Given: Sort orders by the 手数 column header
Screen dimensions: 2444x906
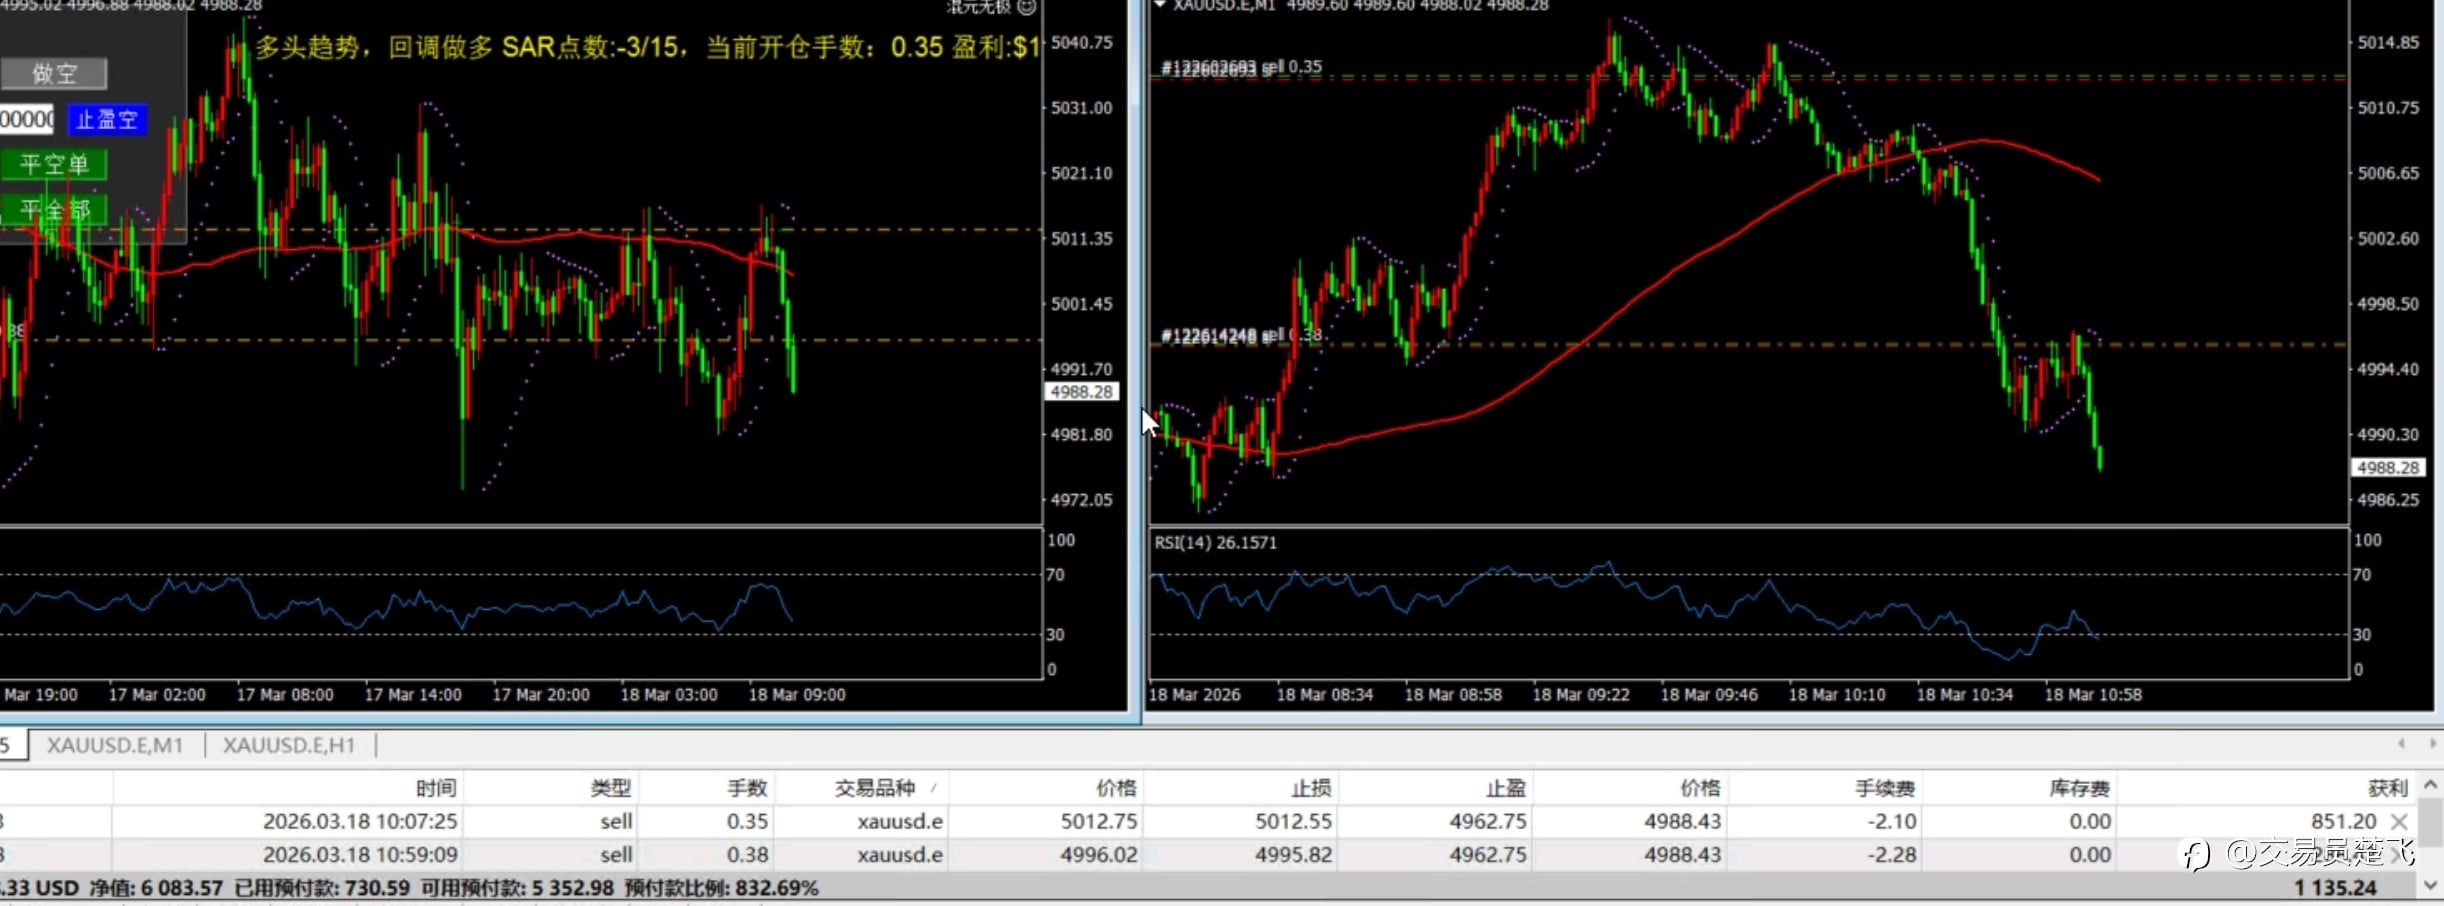Looking at the screenshot, I should pos(747,788).
